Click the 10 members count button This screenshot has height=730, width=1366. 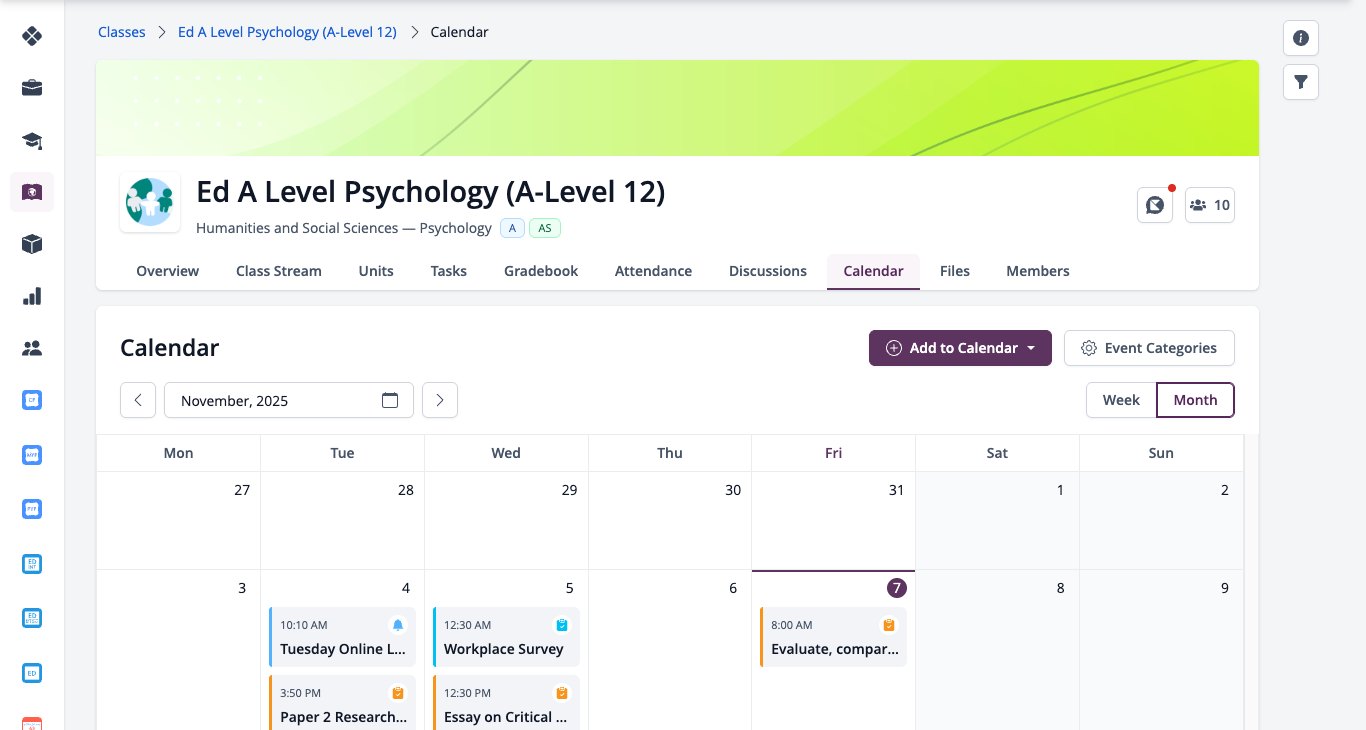[x=1210, y=205]
